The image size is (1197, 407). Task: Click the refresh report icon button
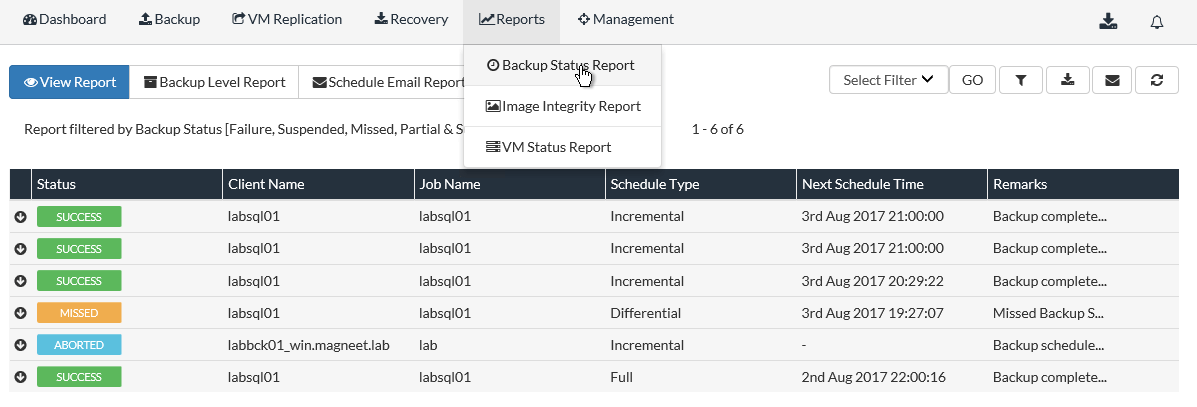[1157, 81]
